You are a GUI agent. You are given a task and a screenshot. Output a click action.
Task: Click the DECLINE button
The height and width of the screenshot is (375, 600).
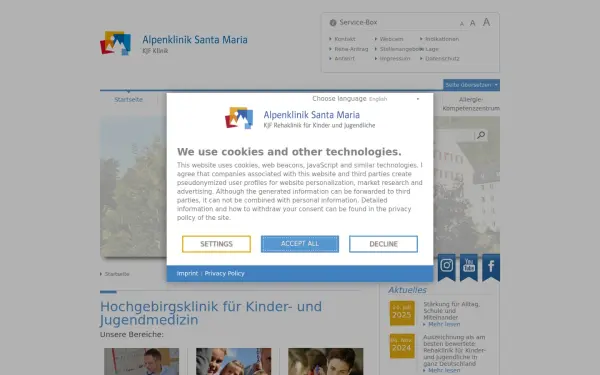pos(383,244)
